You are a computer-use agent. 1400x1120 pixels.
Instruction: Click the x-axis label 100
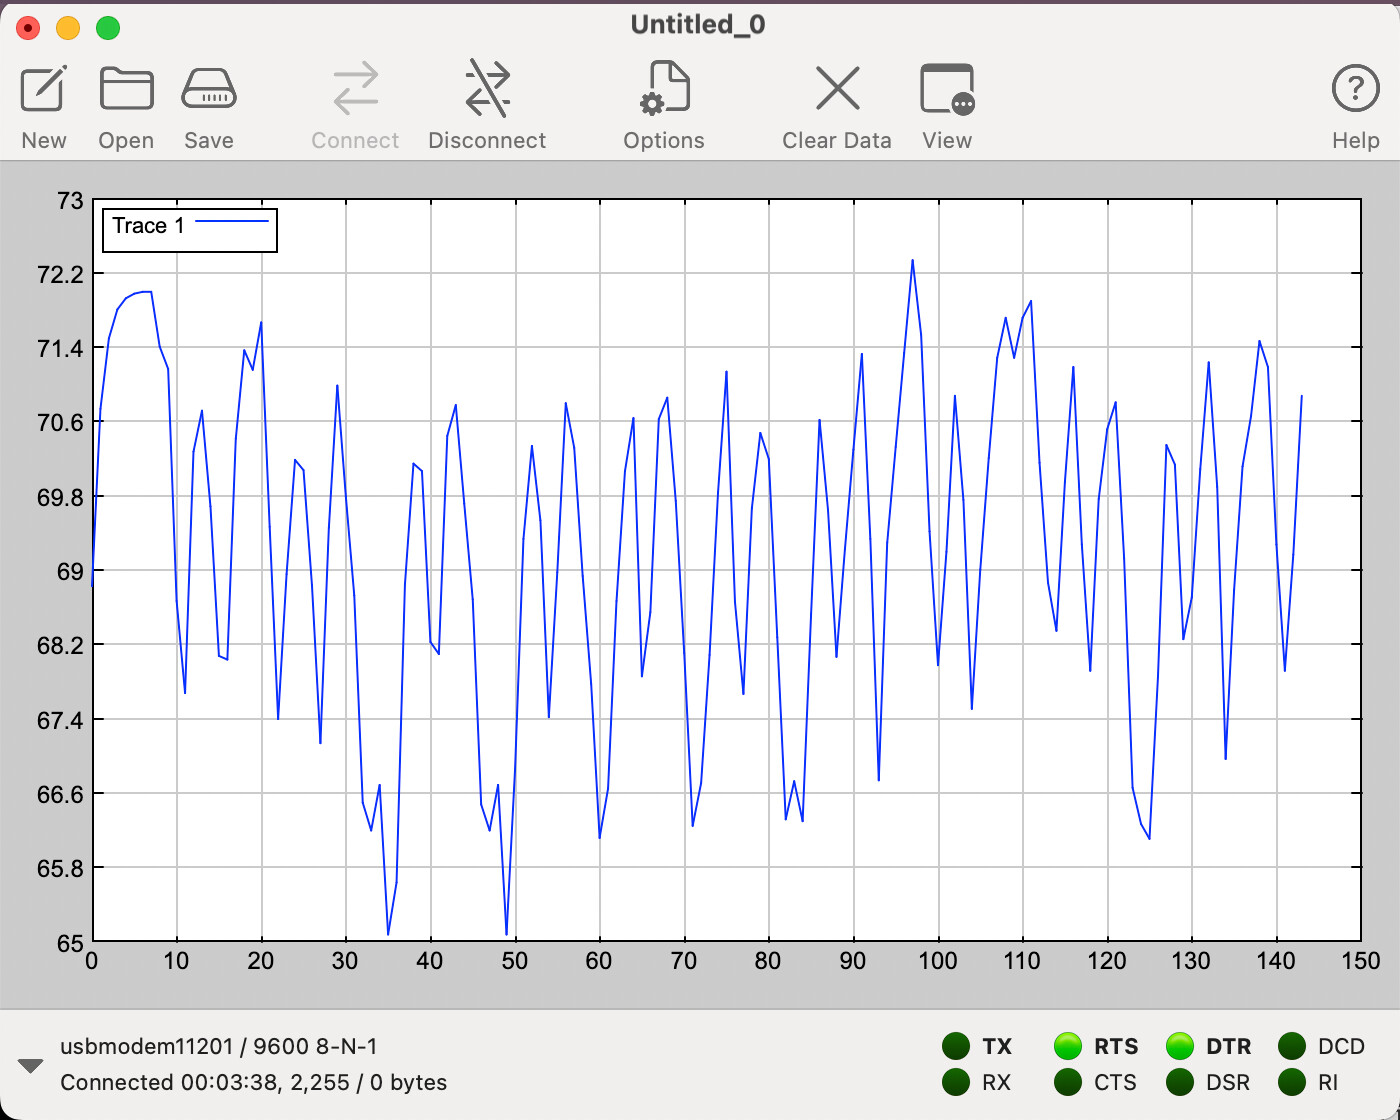(938, 961)
